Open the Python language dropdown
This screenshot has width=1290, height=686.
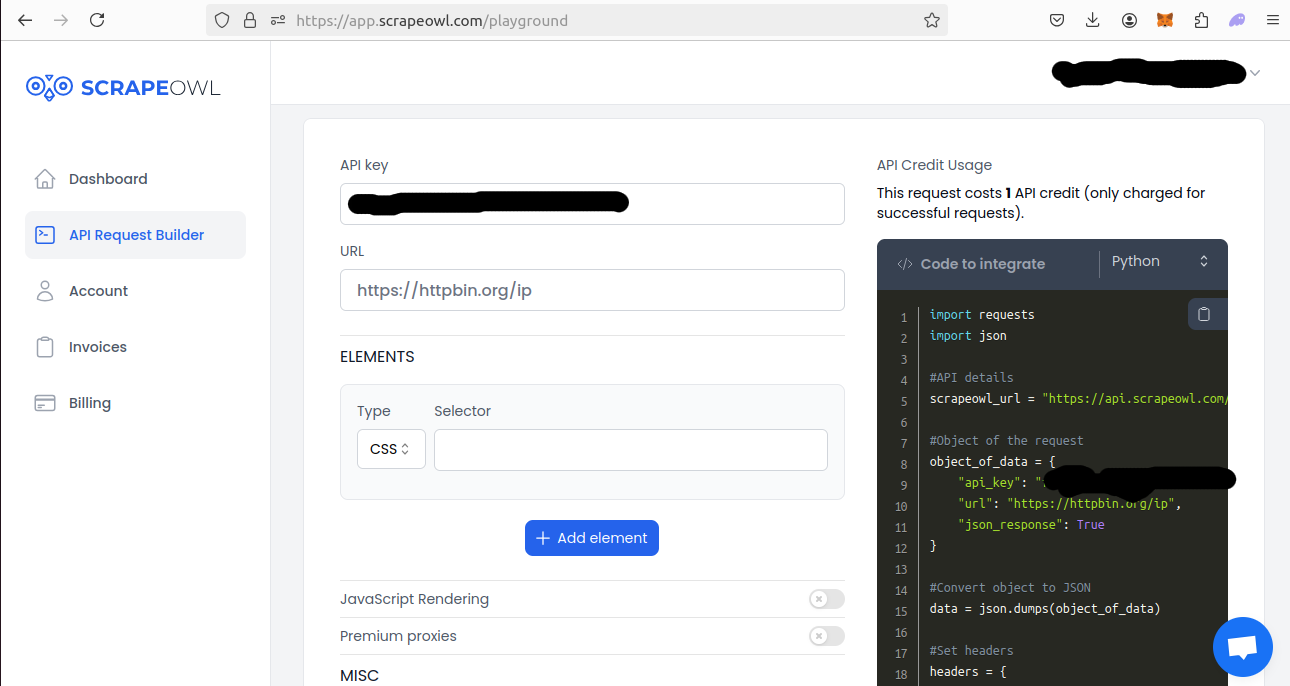point(1160,261)
